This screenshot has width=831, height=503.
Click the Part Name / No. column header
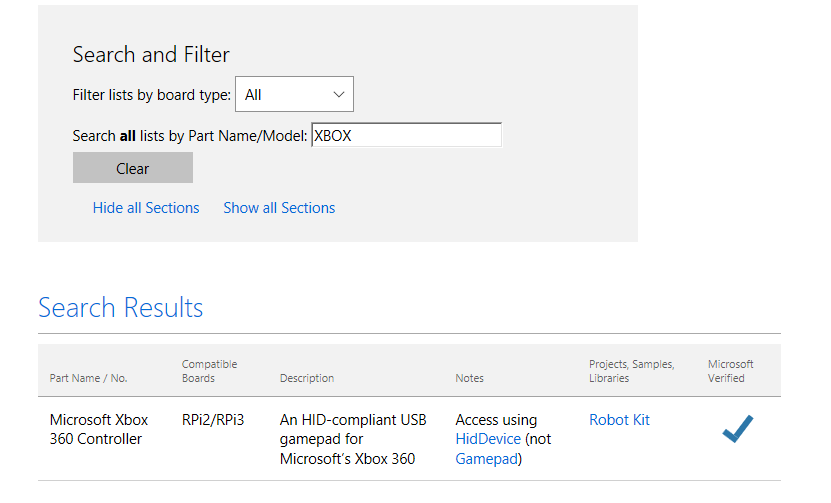tap(89, 378)
